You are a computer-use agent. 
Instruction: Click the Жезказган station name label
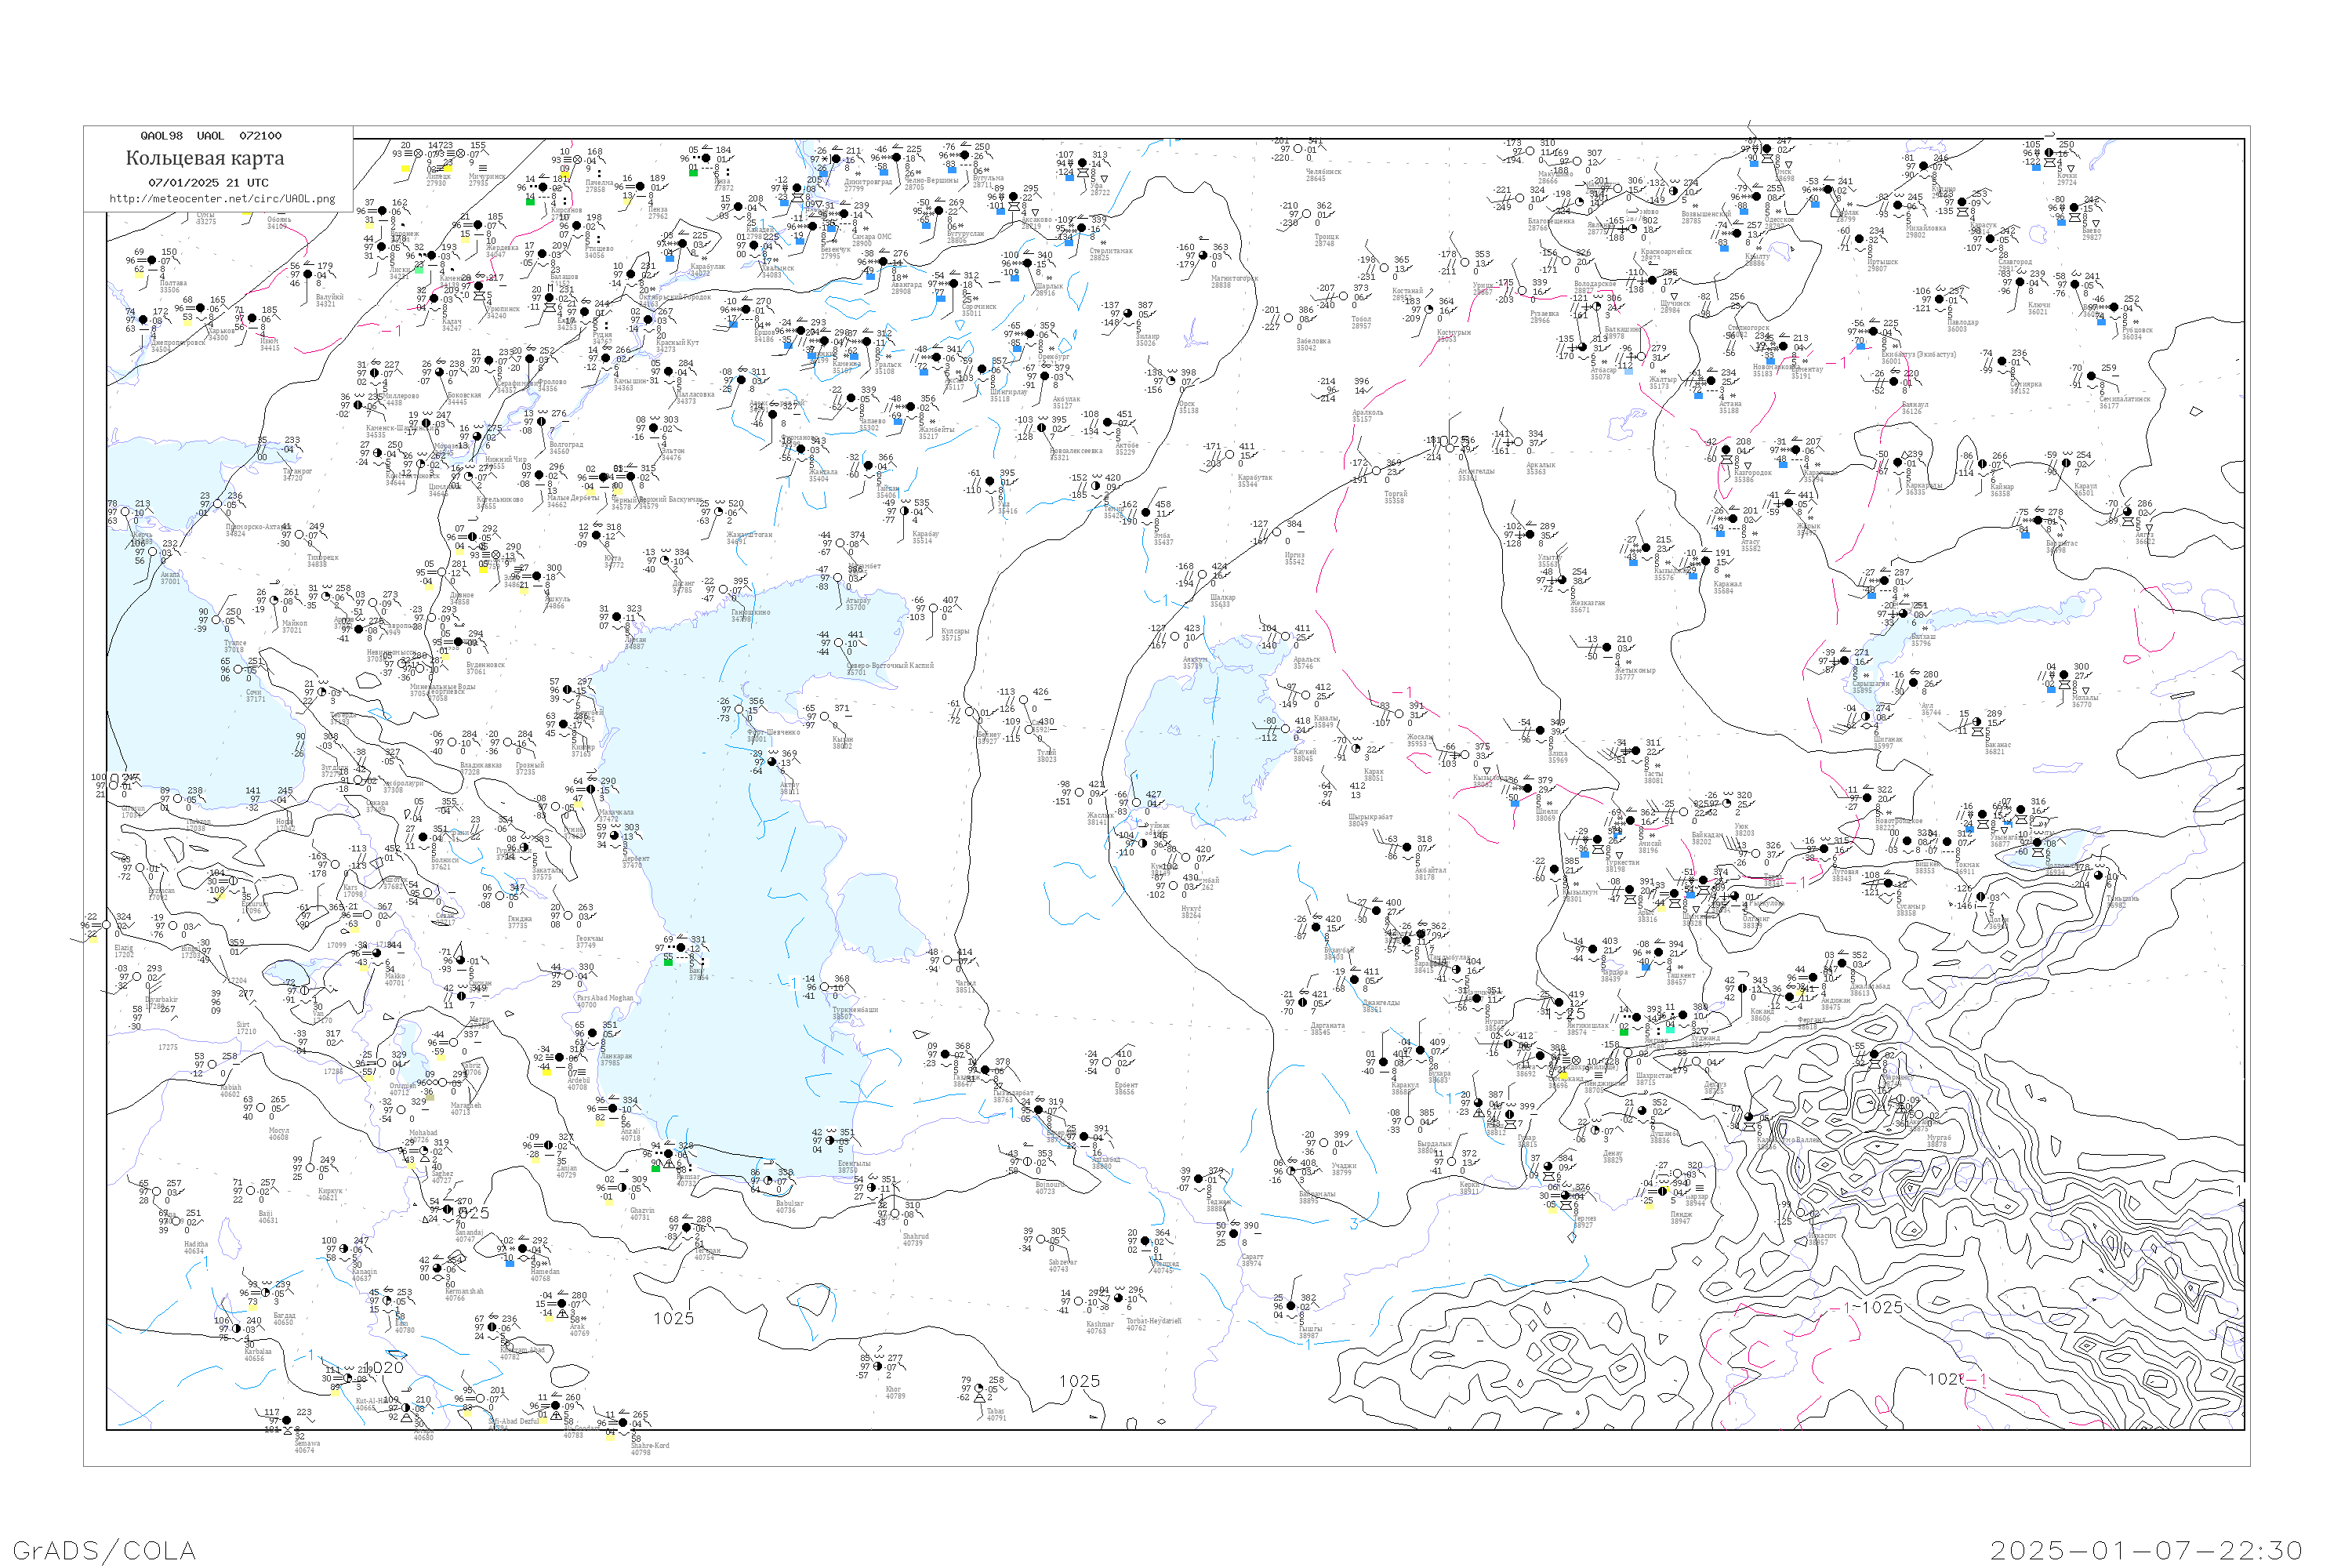pyautogui.click(x=1588, y=603)
